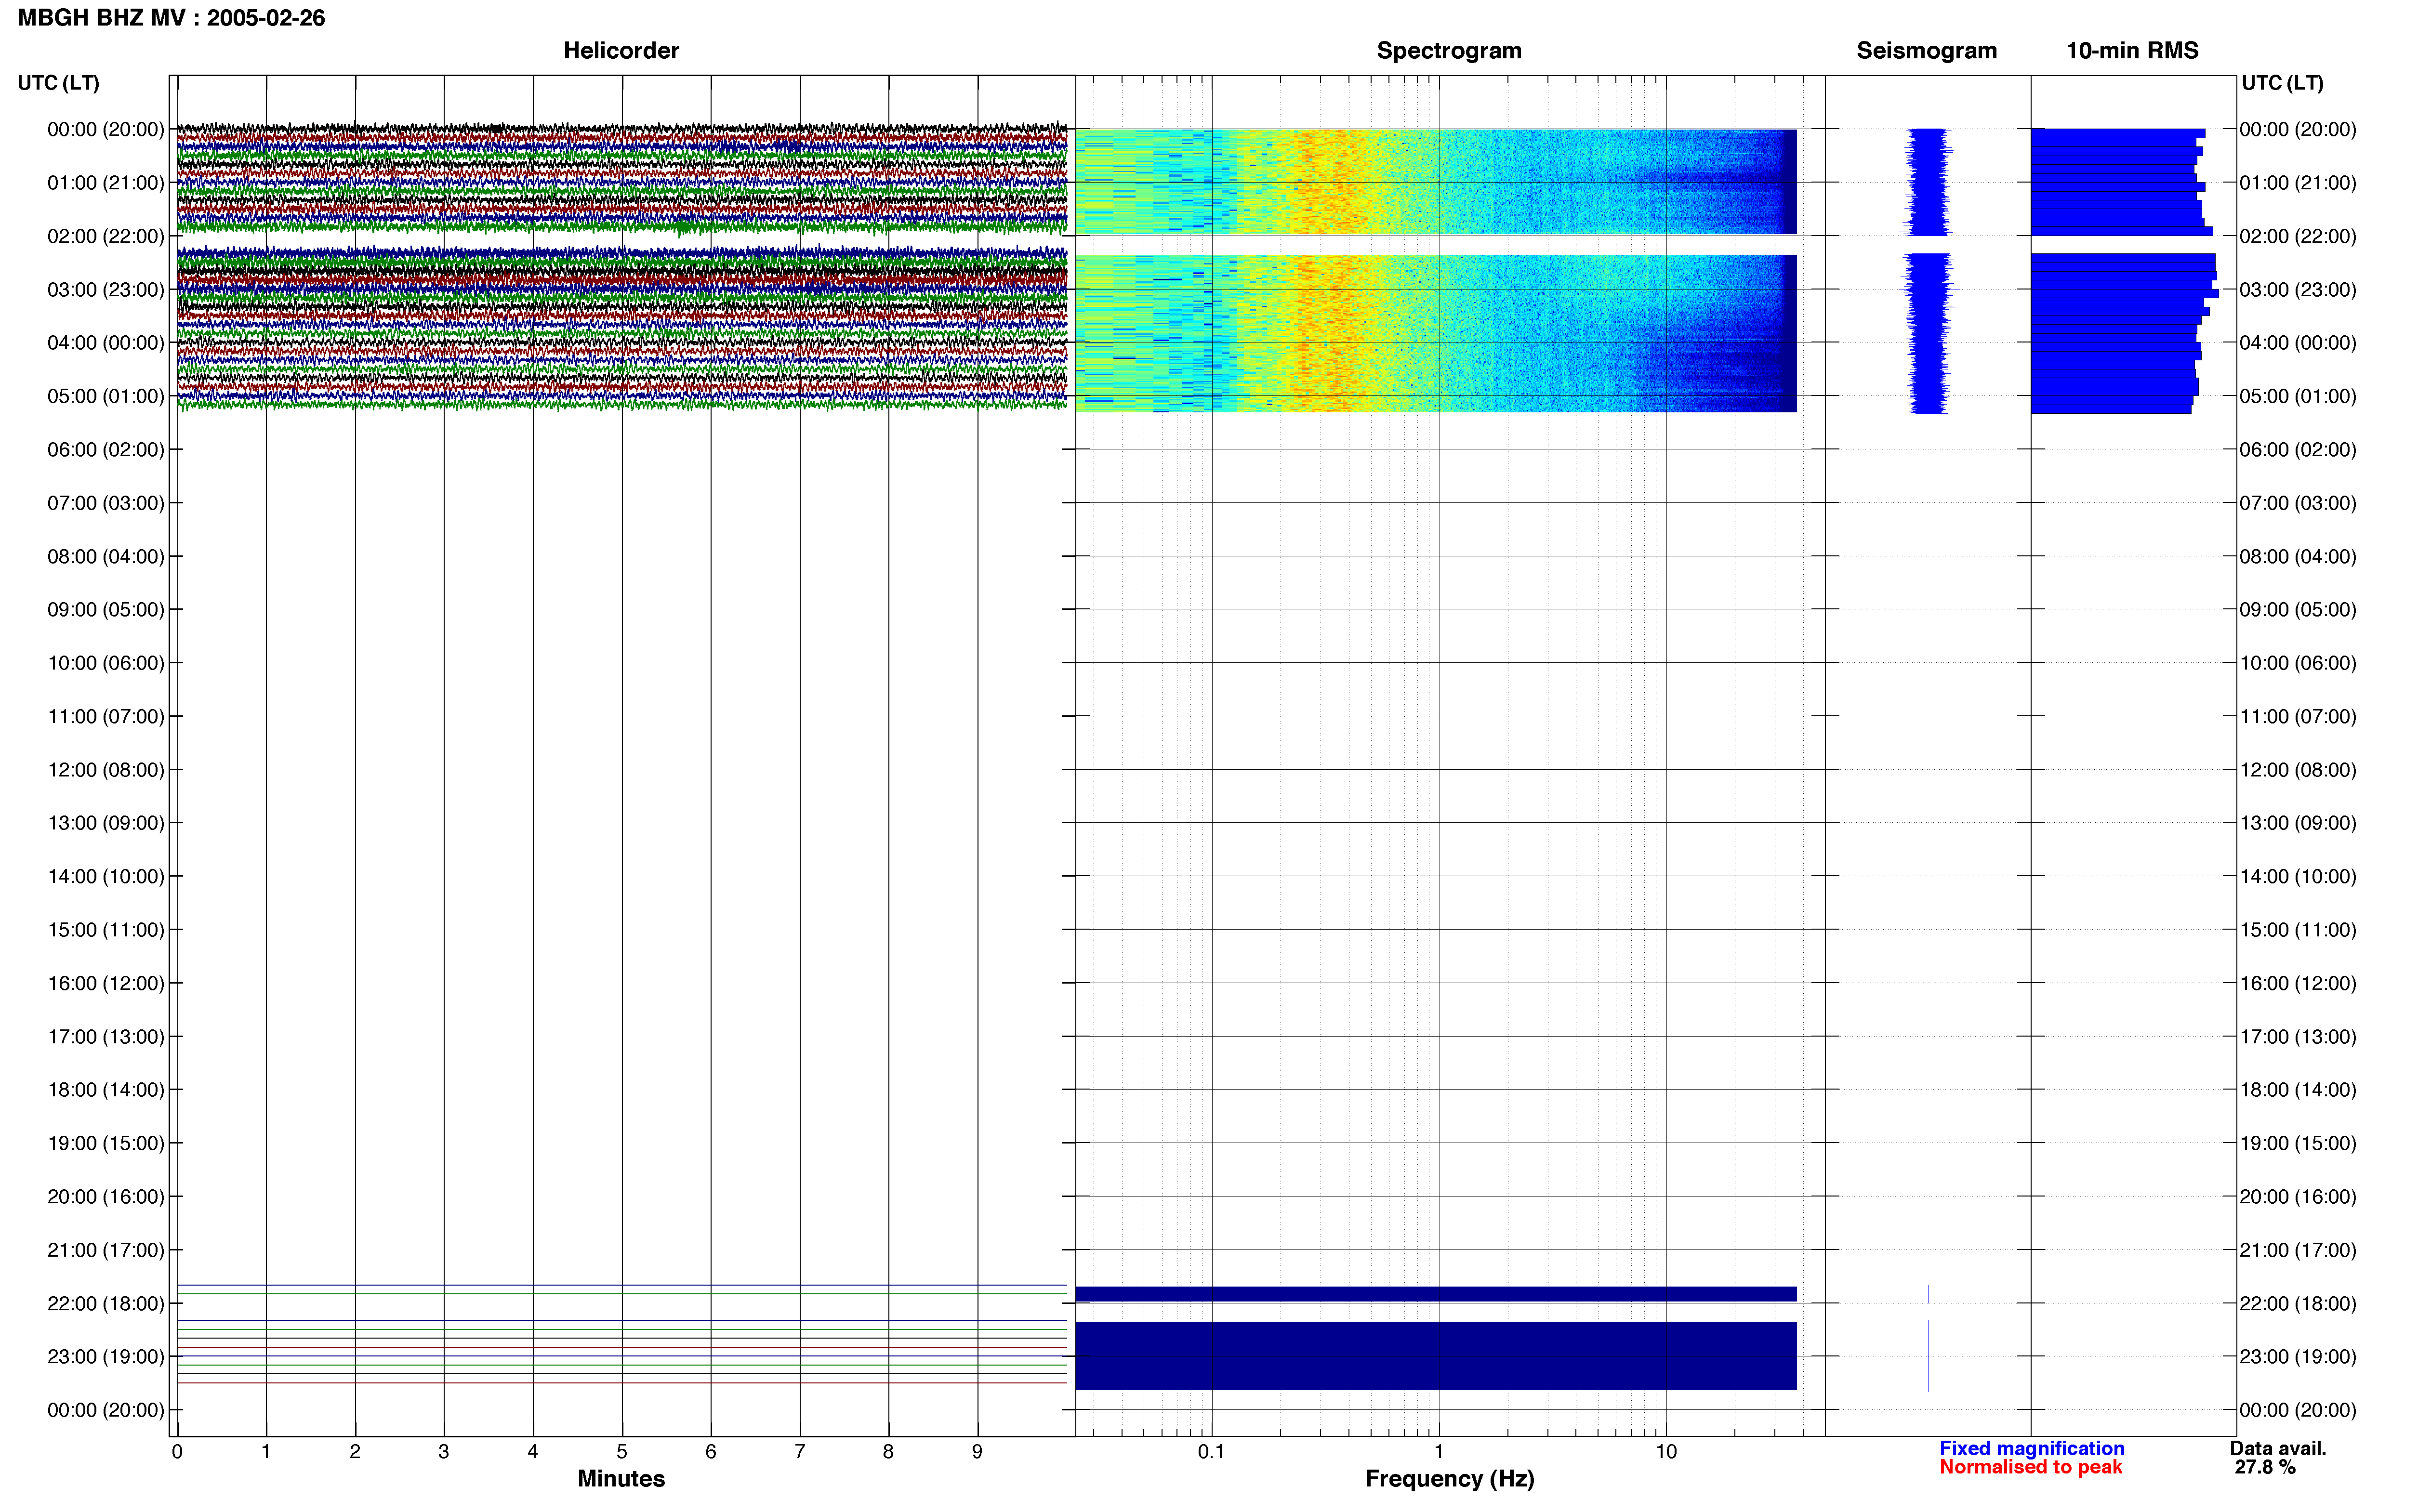Click the left '12:00 (08:00)' time label
The height and width of the screenshot is (1512, 2418).
pyautogui.click(x=106, y=770)
